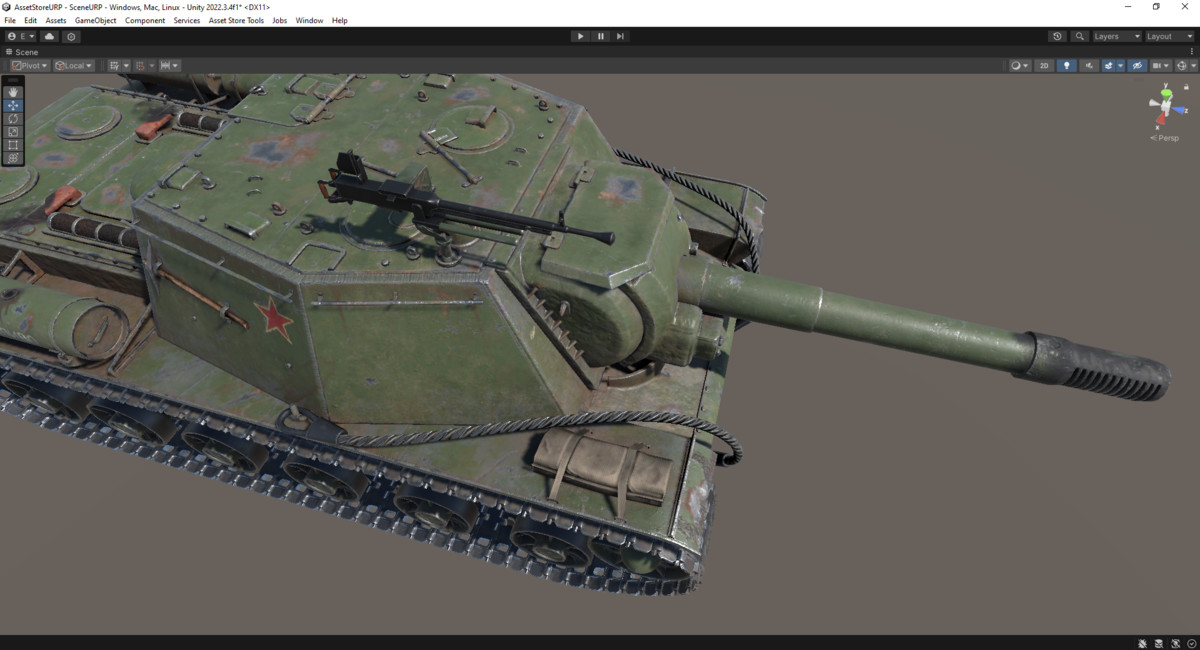This screenshot has width=1200, height=650.
Task: Open Pivot/Center handle position dropdown
Action: [x=30, y=66]
